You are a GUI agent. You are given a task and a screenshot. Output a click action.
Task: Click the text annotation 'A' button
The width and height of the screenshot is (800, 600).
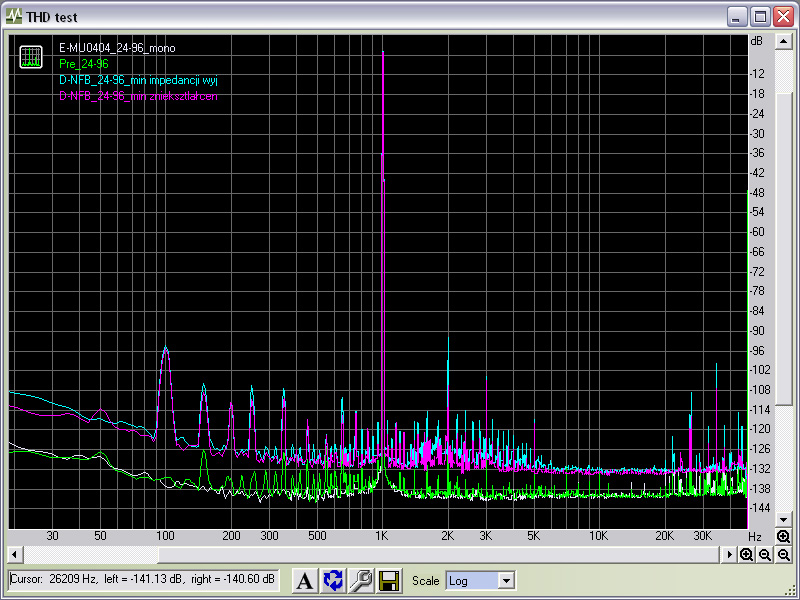pos(305,581)
